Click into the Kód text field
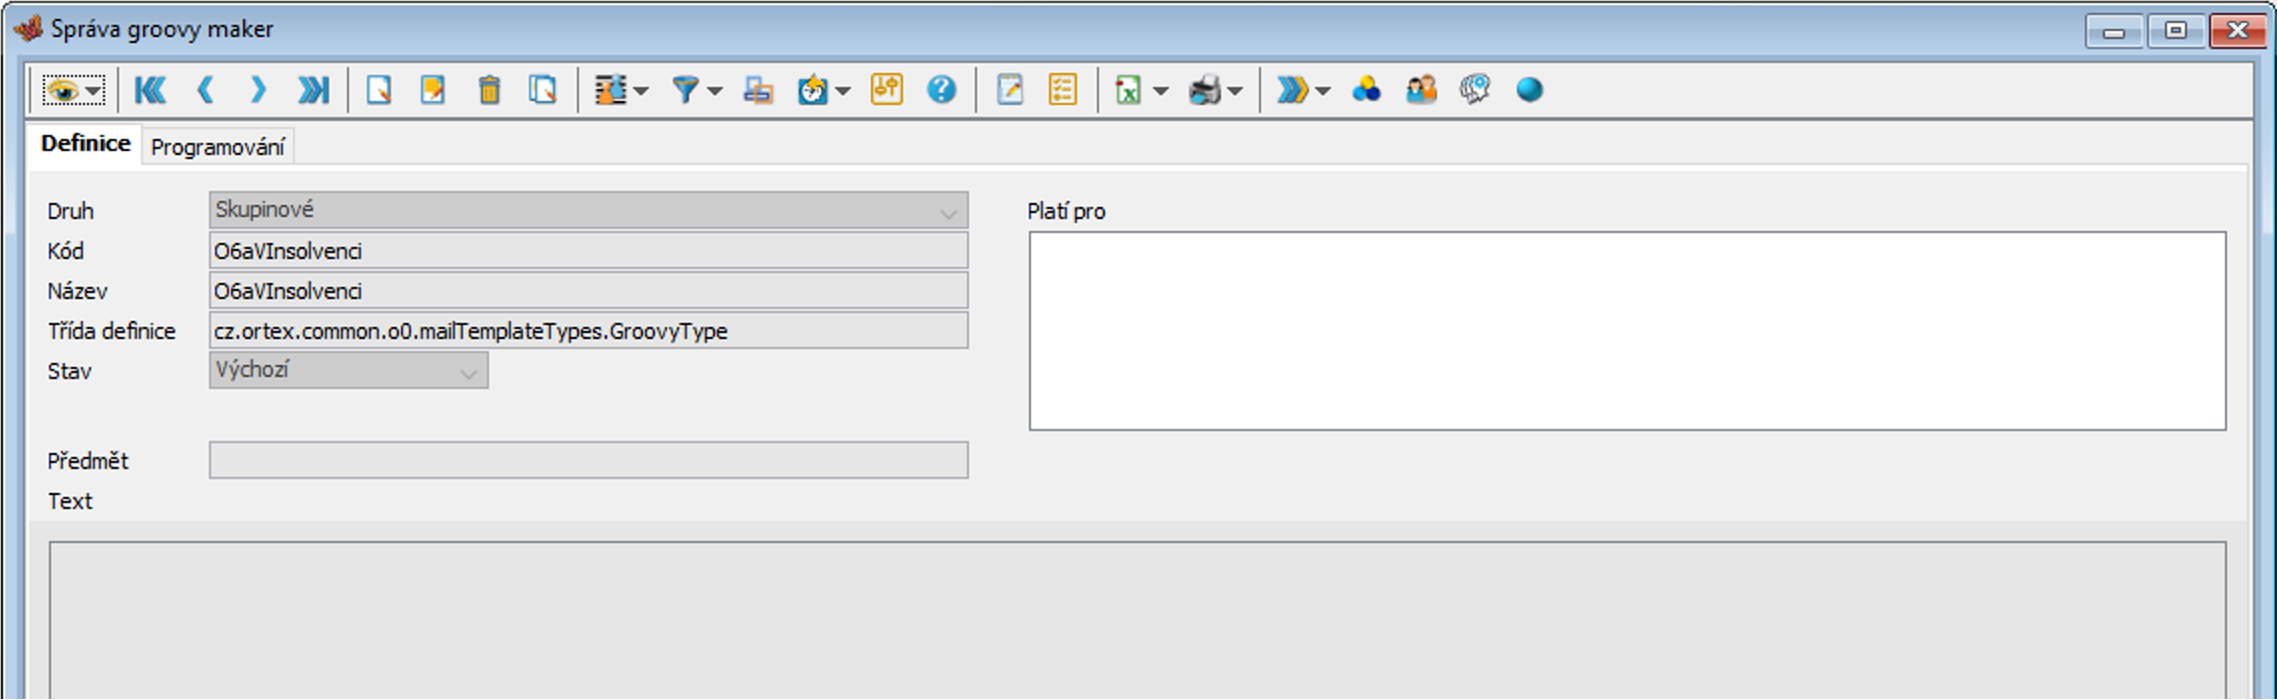The width and height of the screenshot is (2277, 700). pos(588,251)
